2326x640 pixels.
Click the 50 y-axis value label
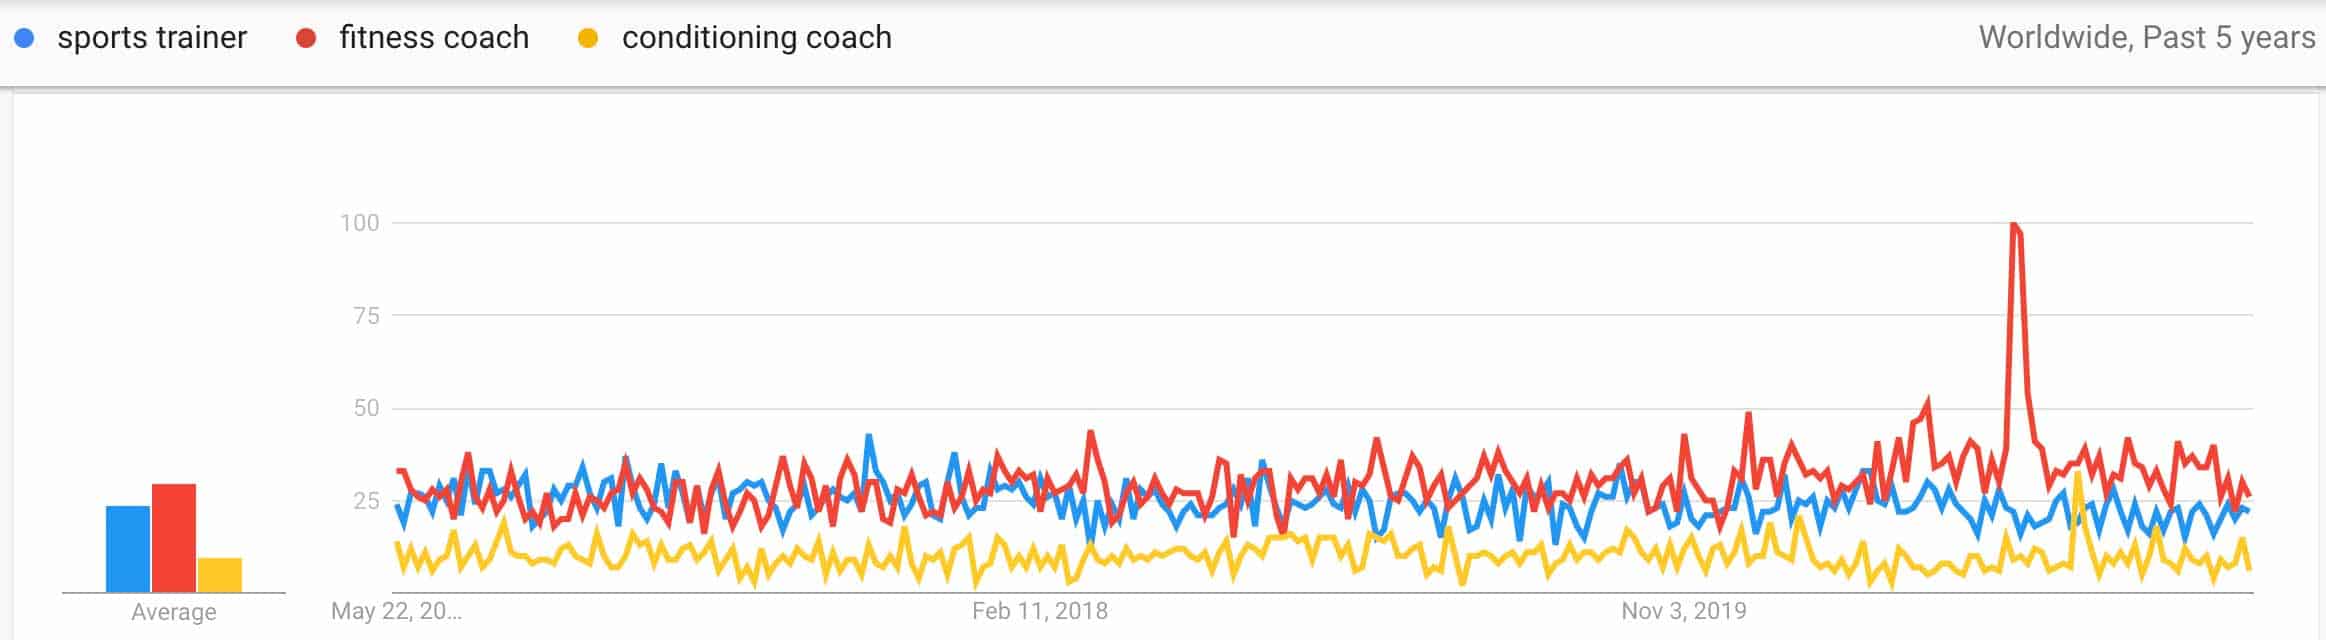366,408
